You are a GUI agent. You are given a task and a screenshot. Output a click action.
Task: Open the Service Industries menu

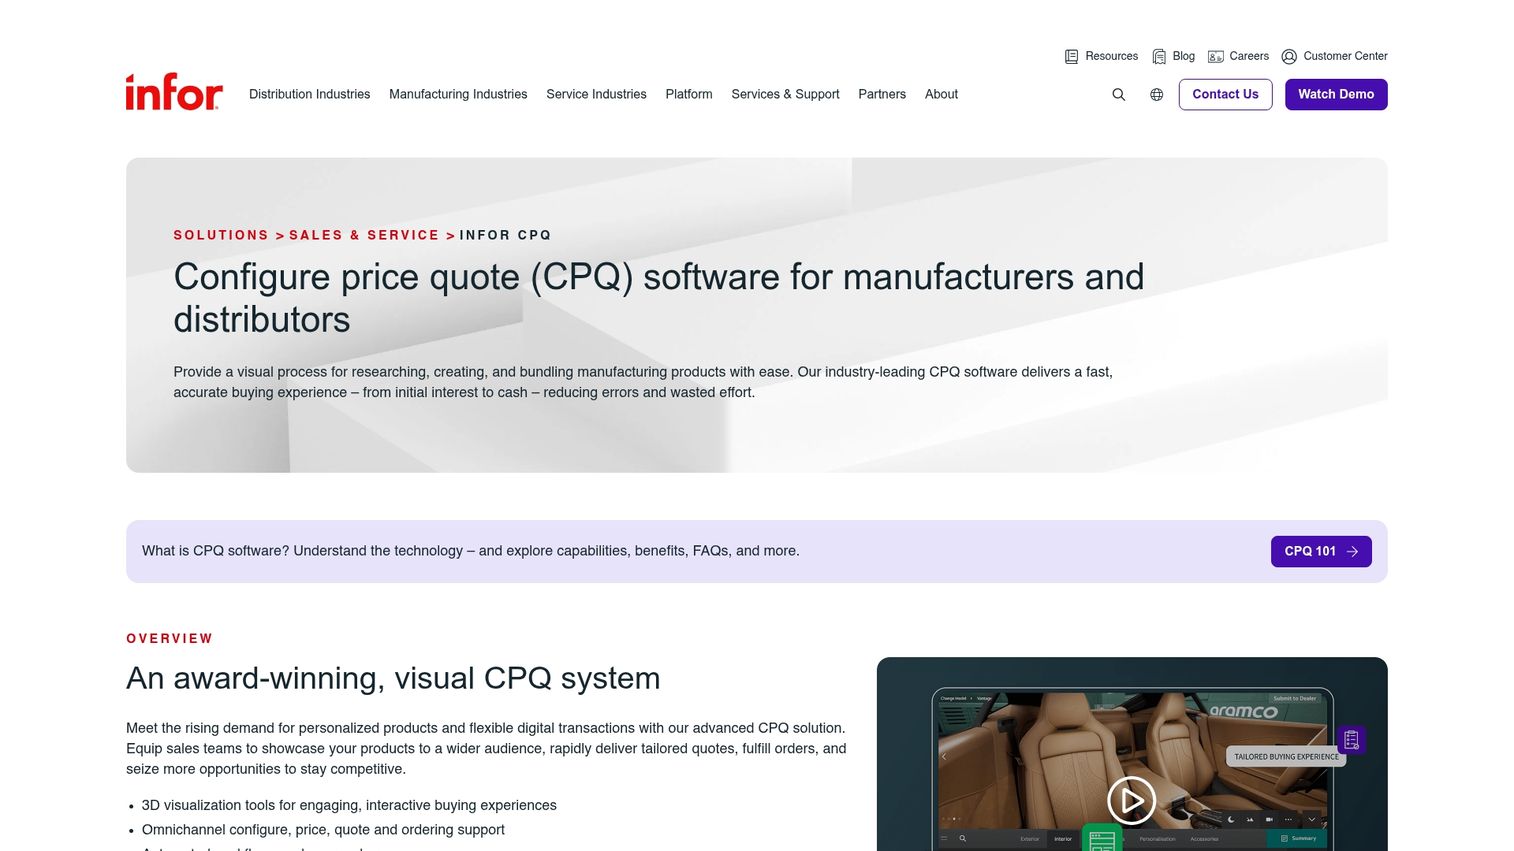tap(596, 94)
